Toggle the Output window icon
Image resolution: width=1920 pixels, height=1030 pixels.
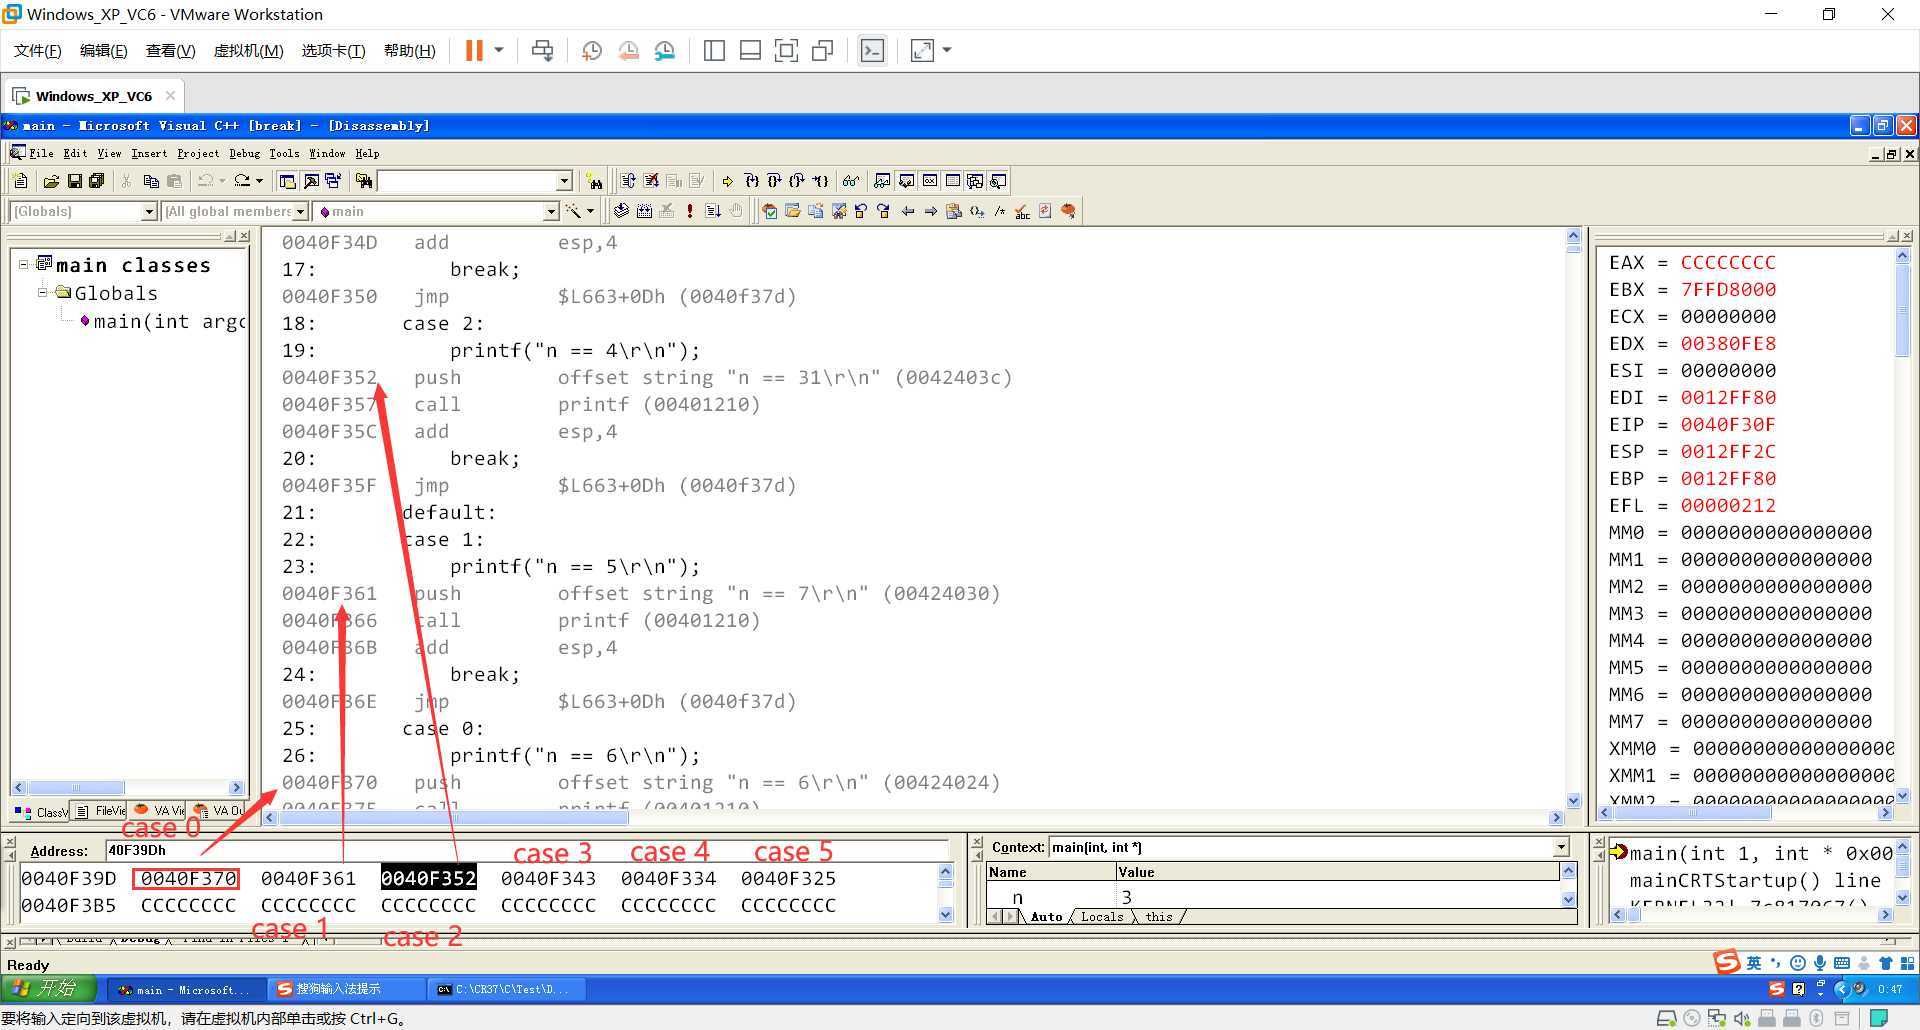311,181
